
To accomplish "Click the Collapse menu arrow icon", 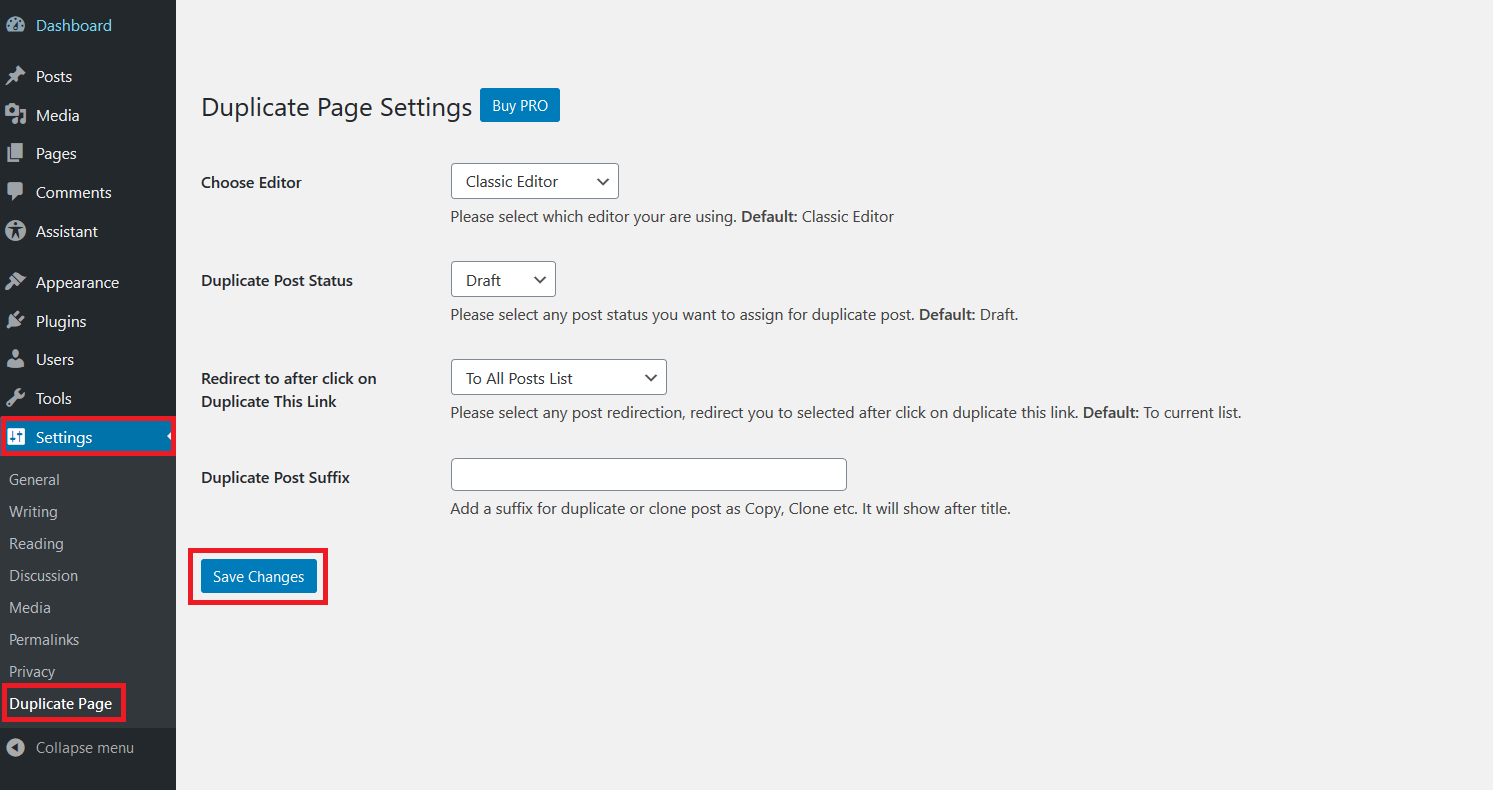I will (15, 747).
